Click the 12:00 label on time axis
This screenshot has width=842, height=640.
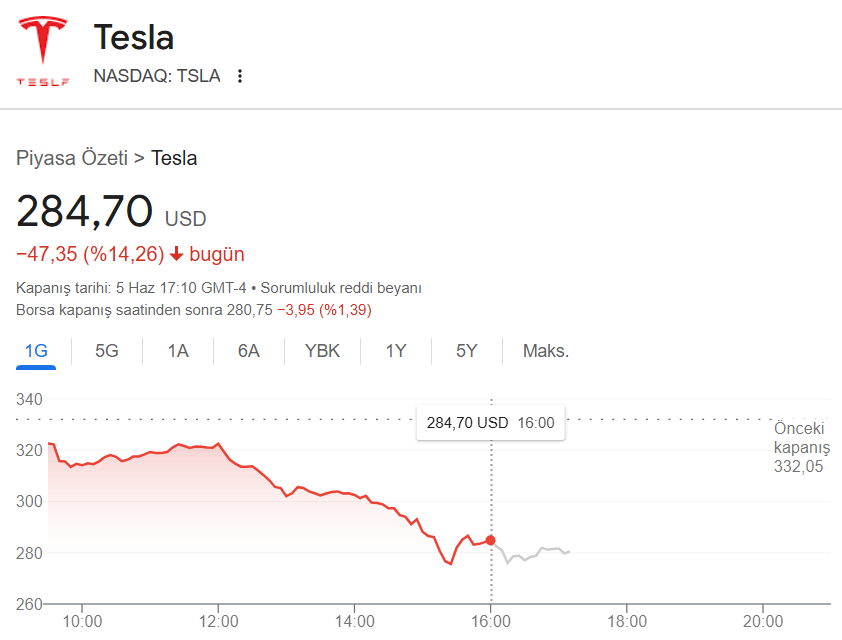(219, 622)
